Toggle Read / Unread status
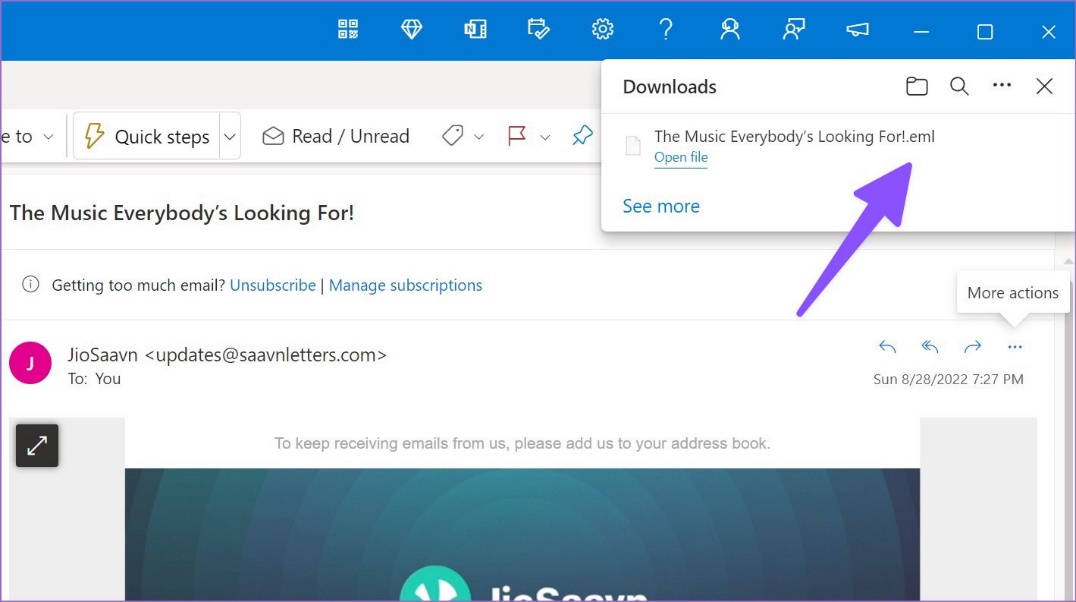The image size is (1076, 602). click(x=336, y=137)
